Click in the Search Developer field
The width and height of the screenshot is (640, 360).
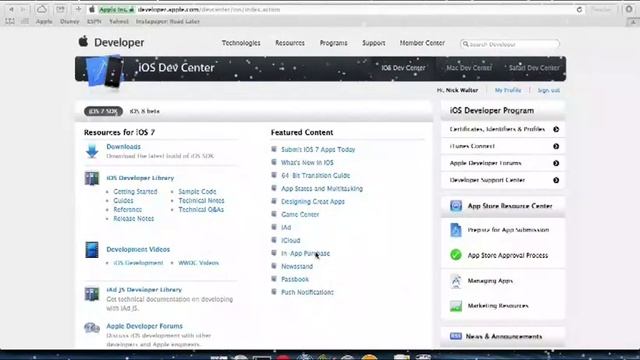(x=510, y=44)
